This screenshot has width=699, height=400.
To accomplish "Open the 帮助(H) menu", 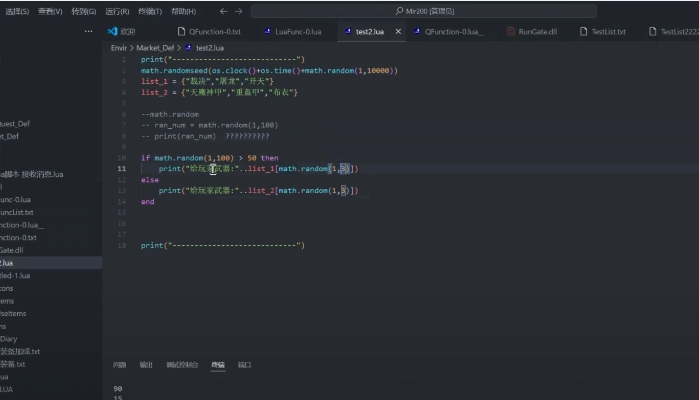I will point(183,11).
